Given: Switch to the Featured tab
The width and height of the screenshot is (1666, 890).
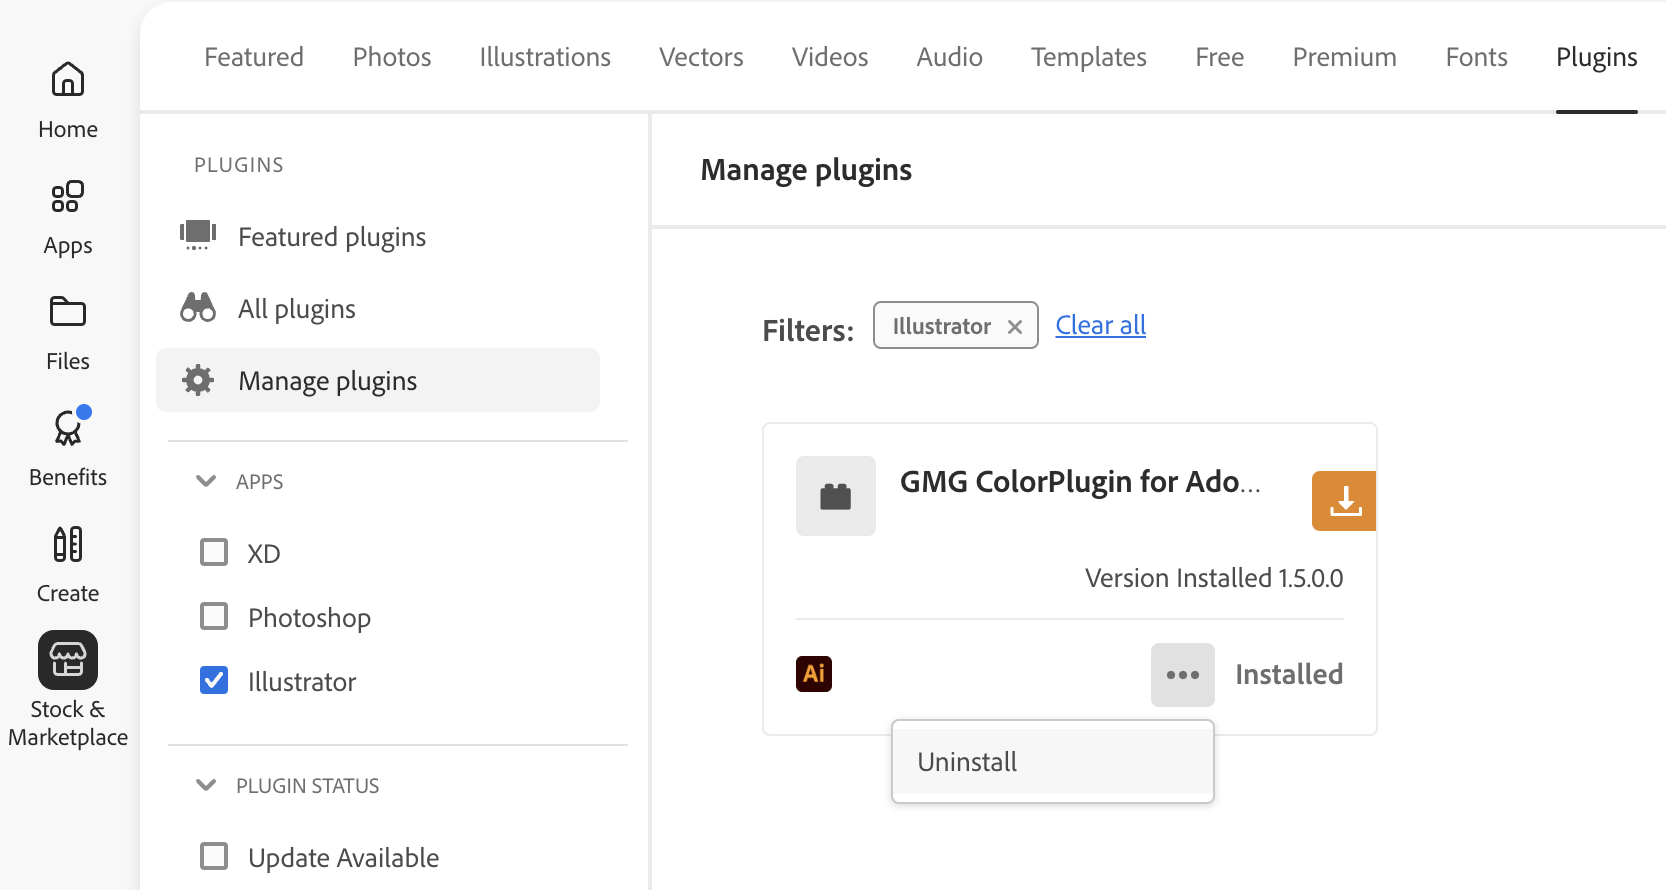Looking at the screenshot, I should pos(254,57).
